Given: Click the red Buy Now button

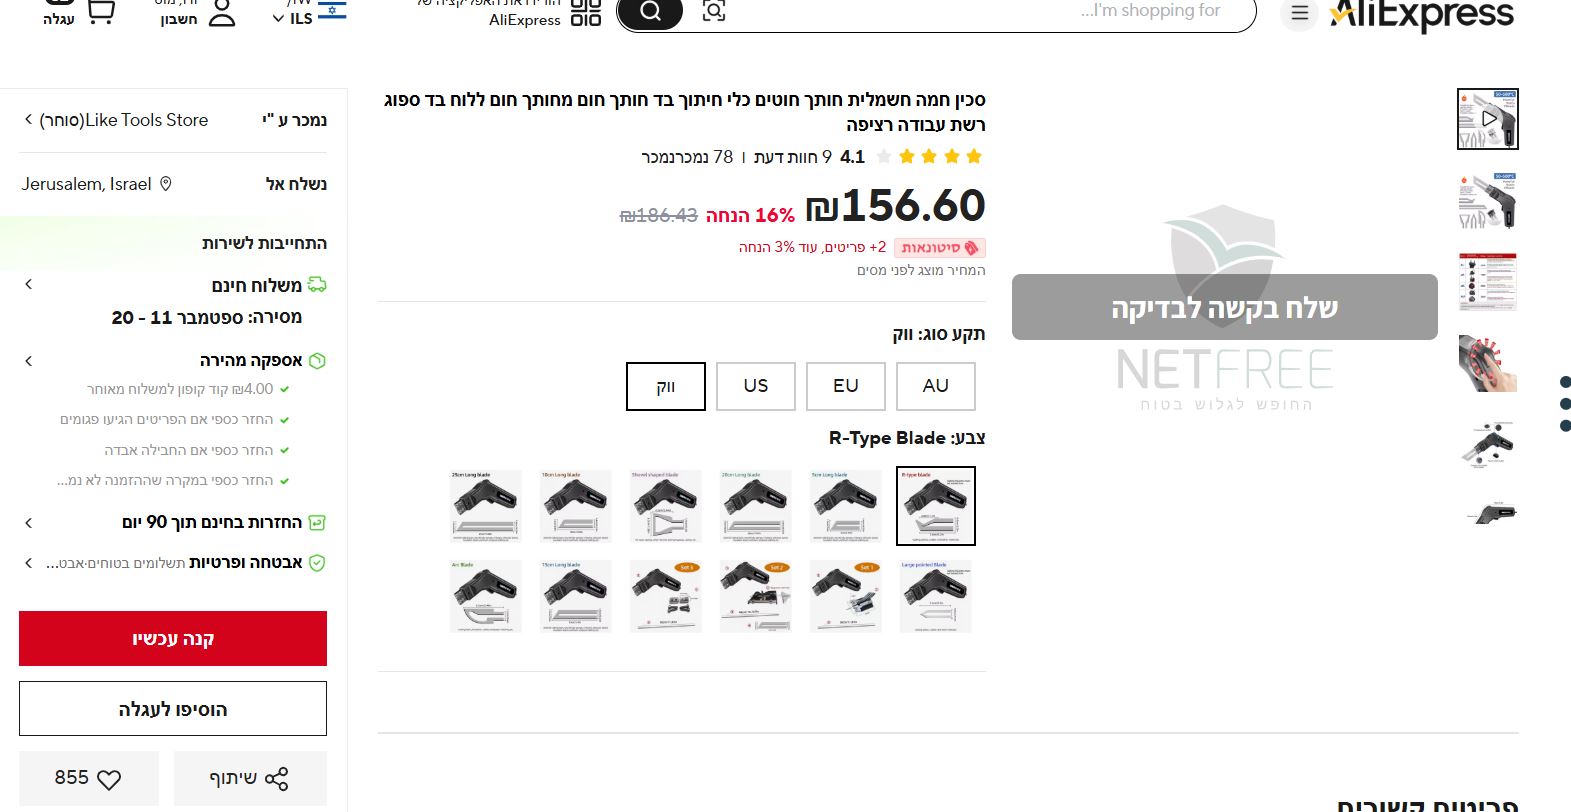Looking at the screenshot, I should 173,638.
